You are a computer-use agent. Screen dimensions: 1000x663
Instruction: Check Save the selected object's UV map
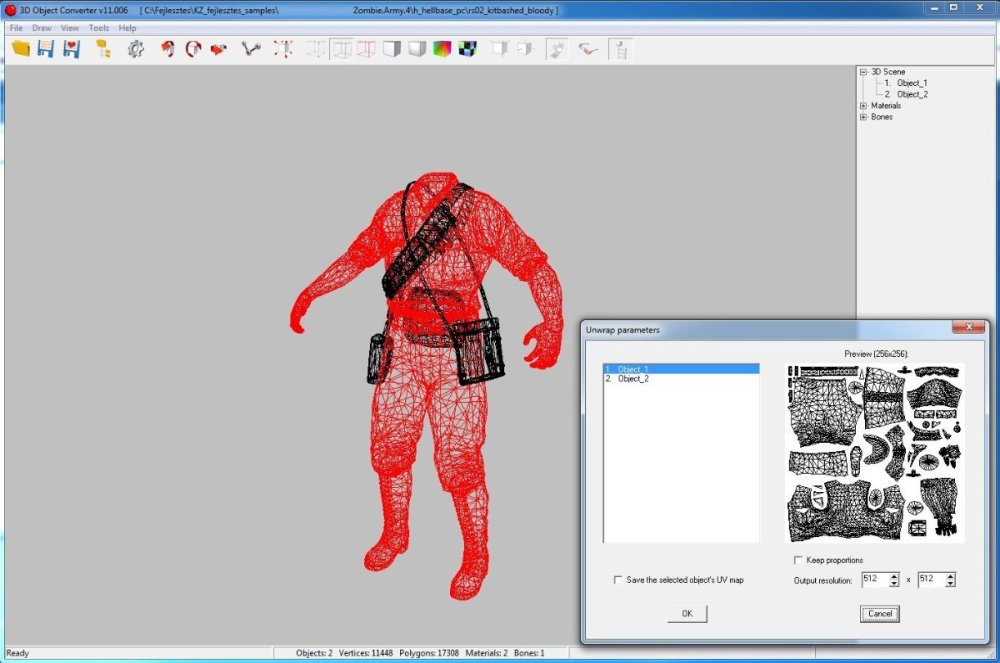(617, 580)
